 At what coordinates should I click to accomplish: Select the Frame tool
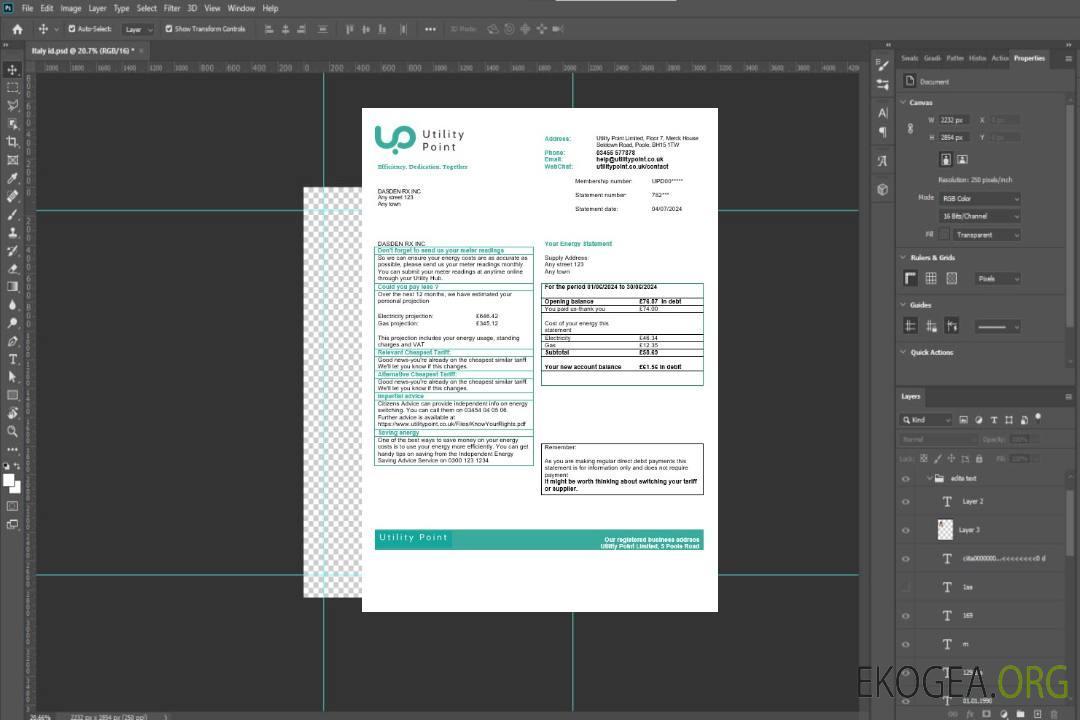tap(12, 160)
